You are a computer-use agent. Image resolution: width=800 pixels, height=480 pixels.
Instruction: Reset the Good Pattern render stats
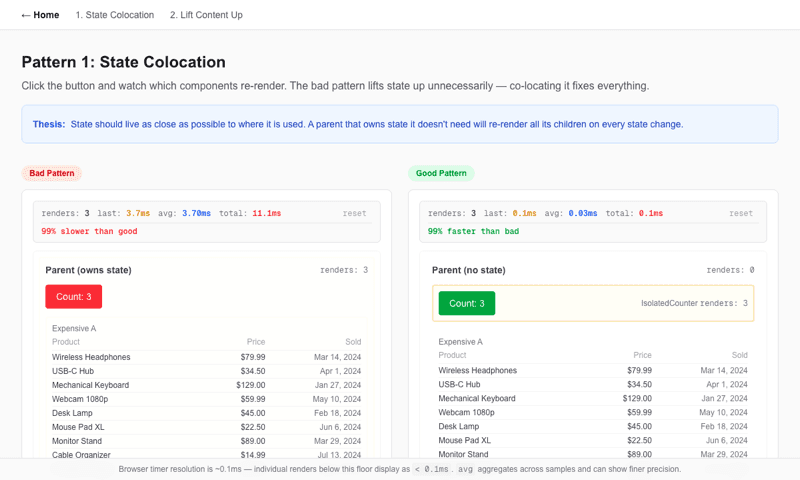coord(741,213)
